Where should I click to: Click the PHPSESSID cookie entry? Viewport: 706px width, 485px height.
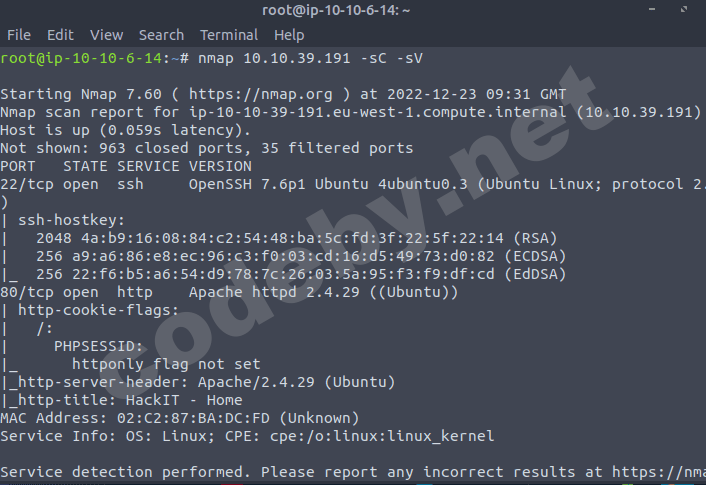tap(100, 346)
